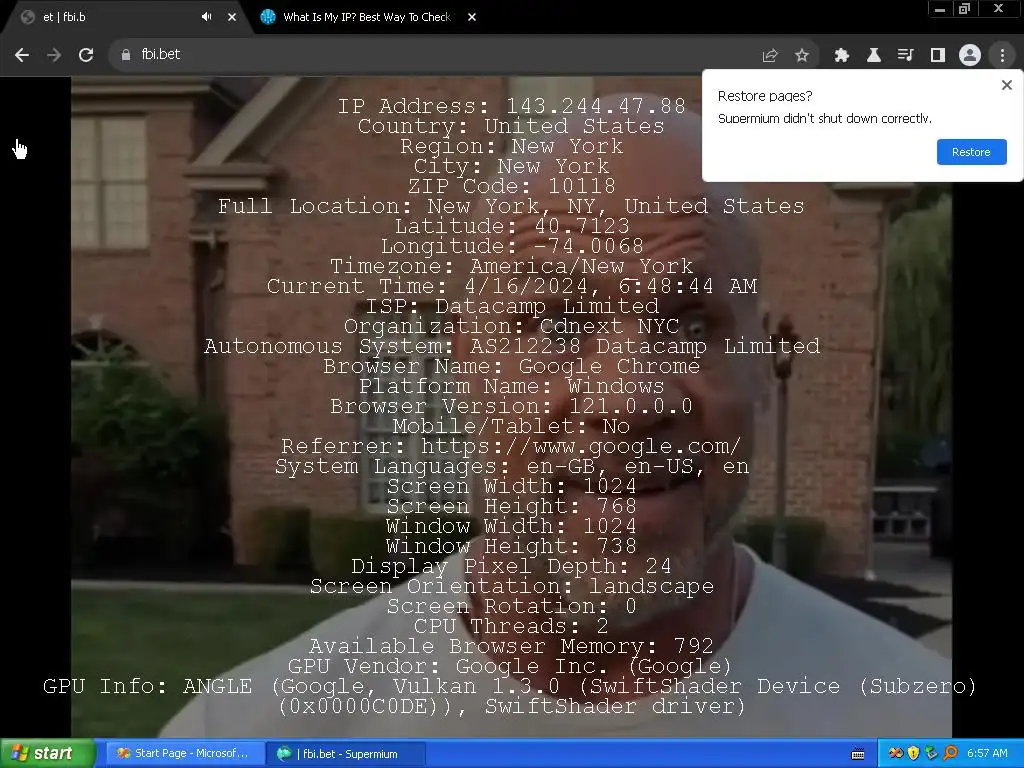Open the user profile avatar menu
The height and width of the screenshot is (768, 1024).
pyautogui.click(x=970, y=56)
